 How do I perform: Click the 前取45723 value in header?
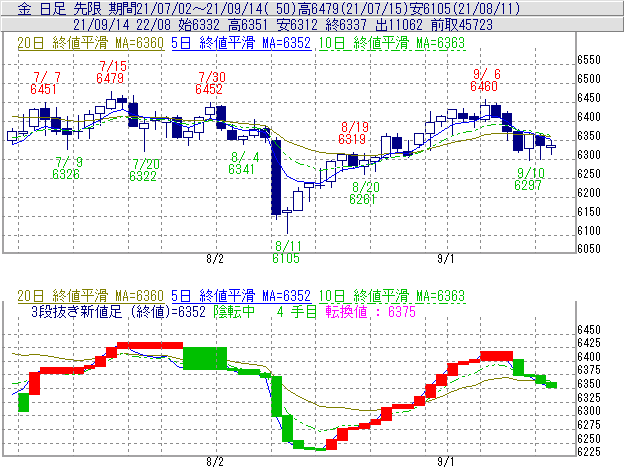pyautogui.click(x=462, y=25)
